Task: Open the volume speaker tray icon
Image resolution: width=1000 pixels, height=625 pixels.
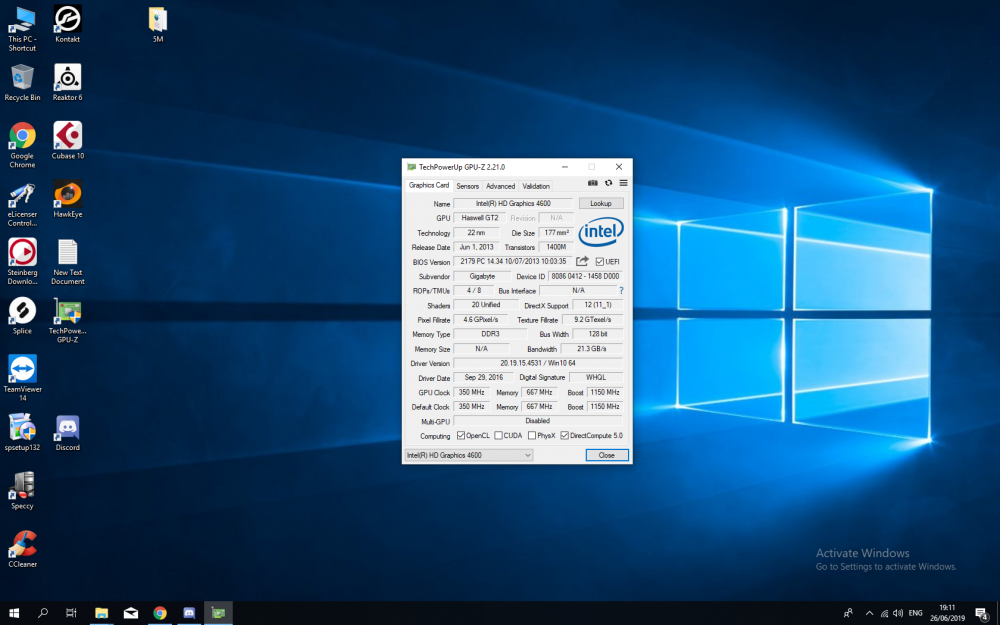Action: pyautogui.click(x=899, y=614)
